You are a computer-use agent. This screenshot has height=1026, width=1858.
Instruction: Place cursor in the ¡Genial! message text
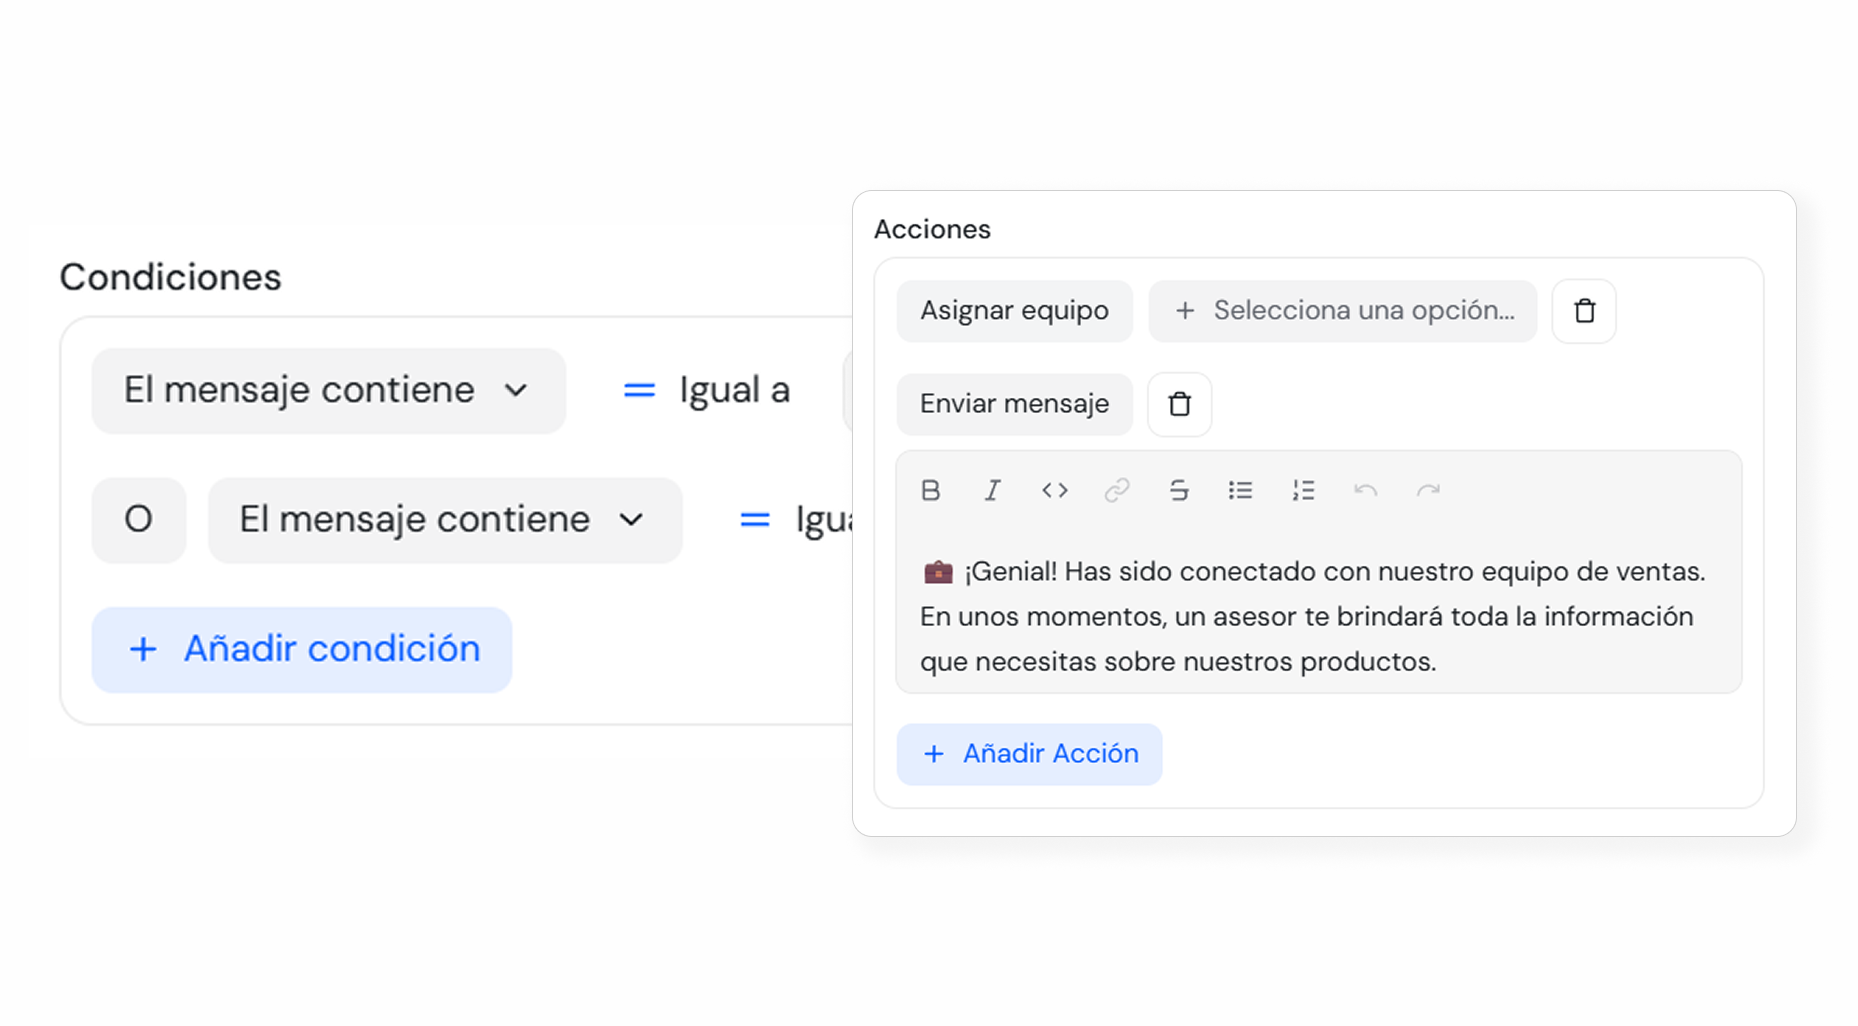[x=1315, y=616]
